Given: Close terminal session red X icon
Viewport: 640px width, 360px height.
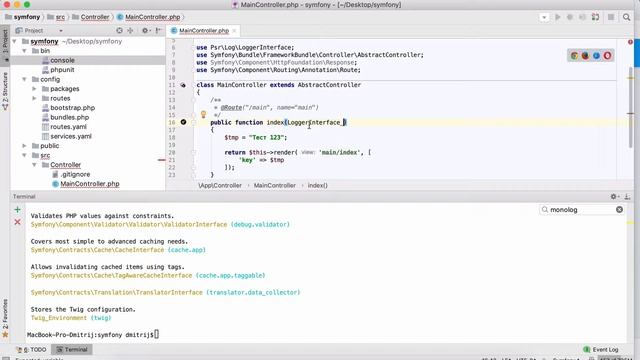Looking at the screenshot, I should 18,222.
